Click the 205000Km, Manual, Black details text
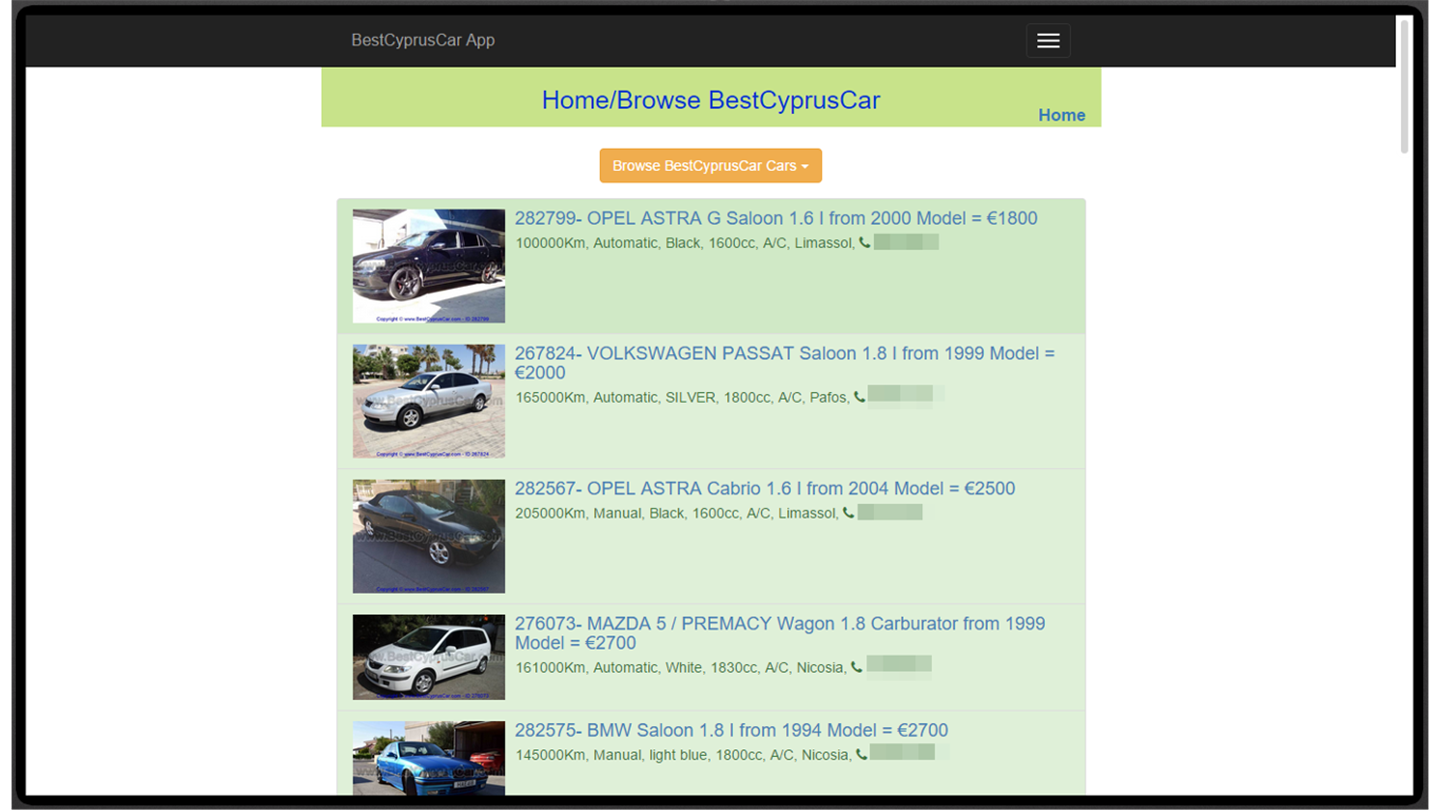The image size is (1440, 810). point(677,513)
